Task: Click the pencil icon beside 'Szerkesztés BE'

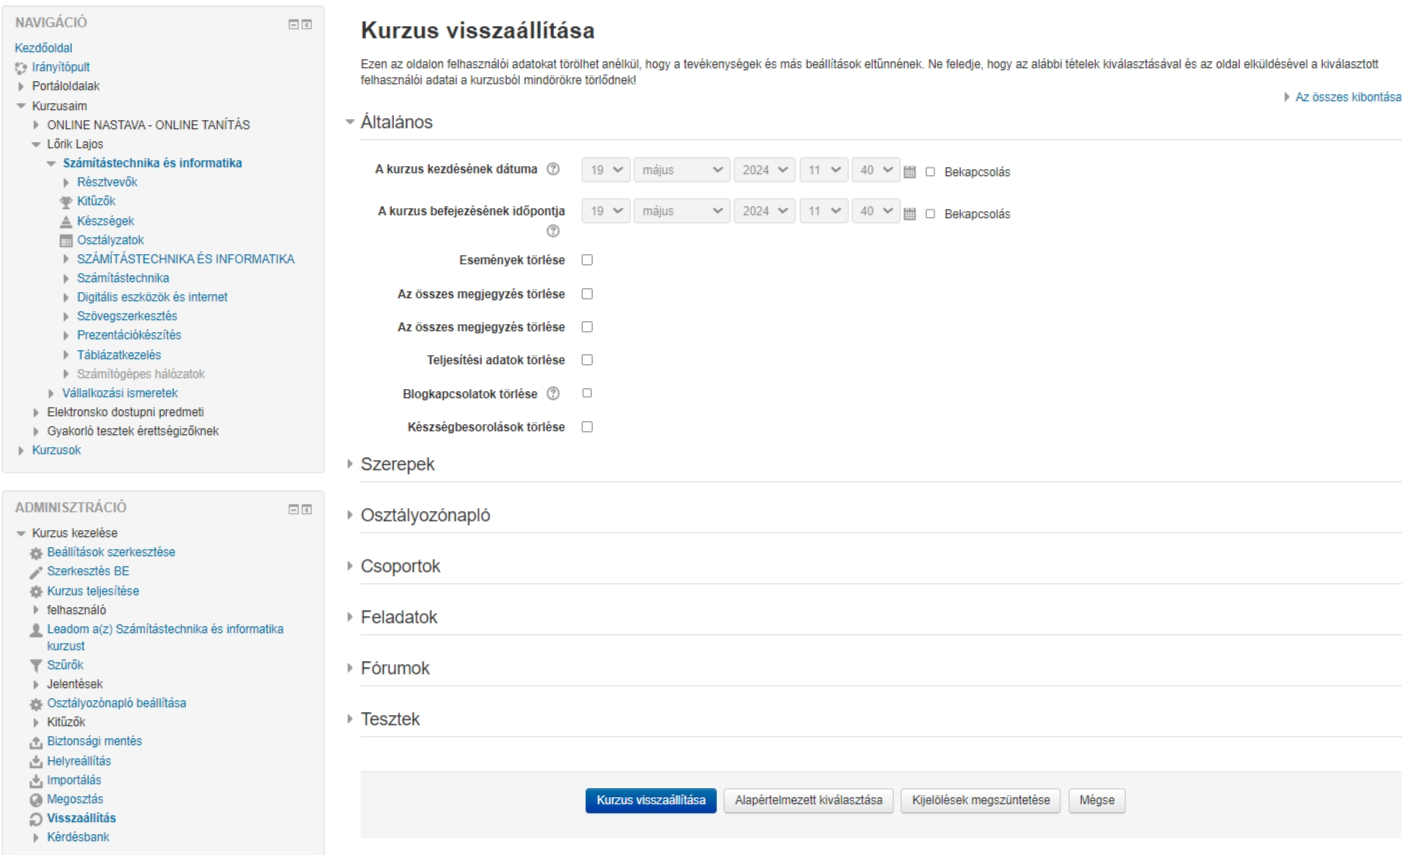Action: click(36, 572)
